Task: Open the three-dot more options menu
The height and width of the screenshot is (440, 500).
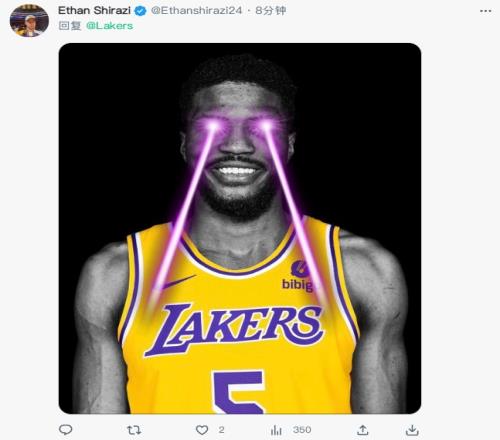Action: [485, 11]
